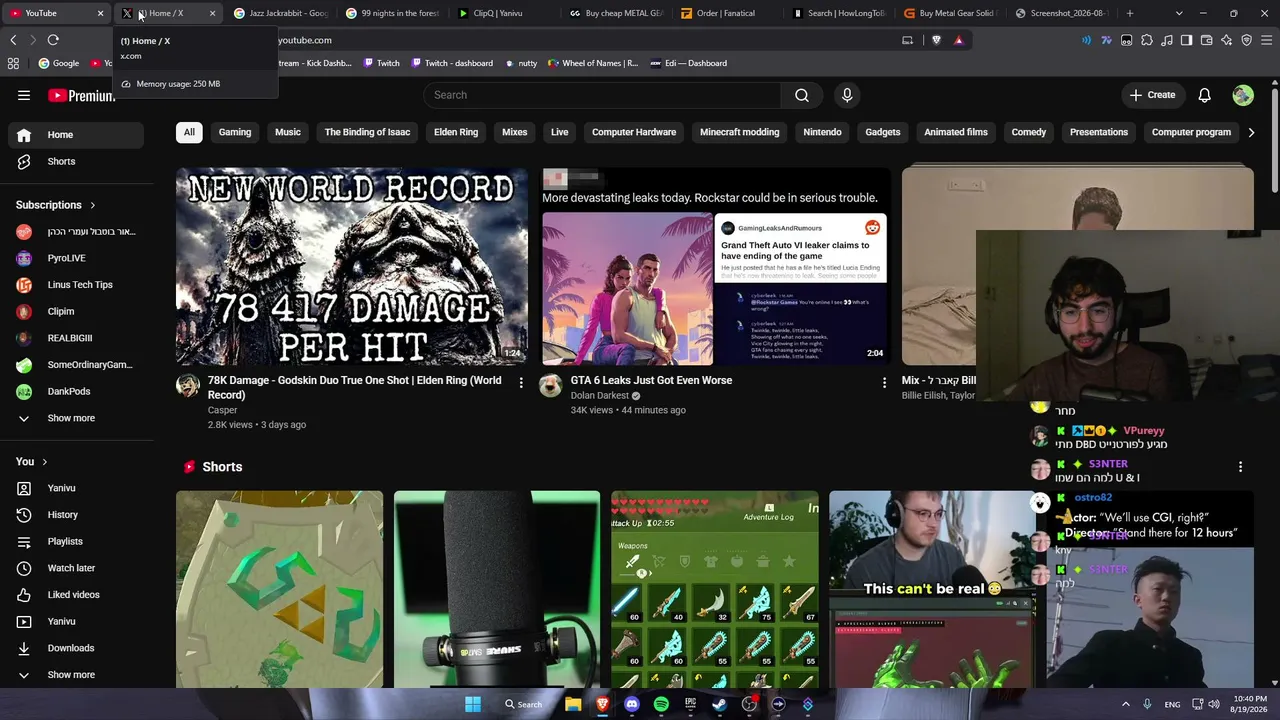Switch to the Jazz Jackrabbit browser tab
1280x720 pixels.
(281, 13)
